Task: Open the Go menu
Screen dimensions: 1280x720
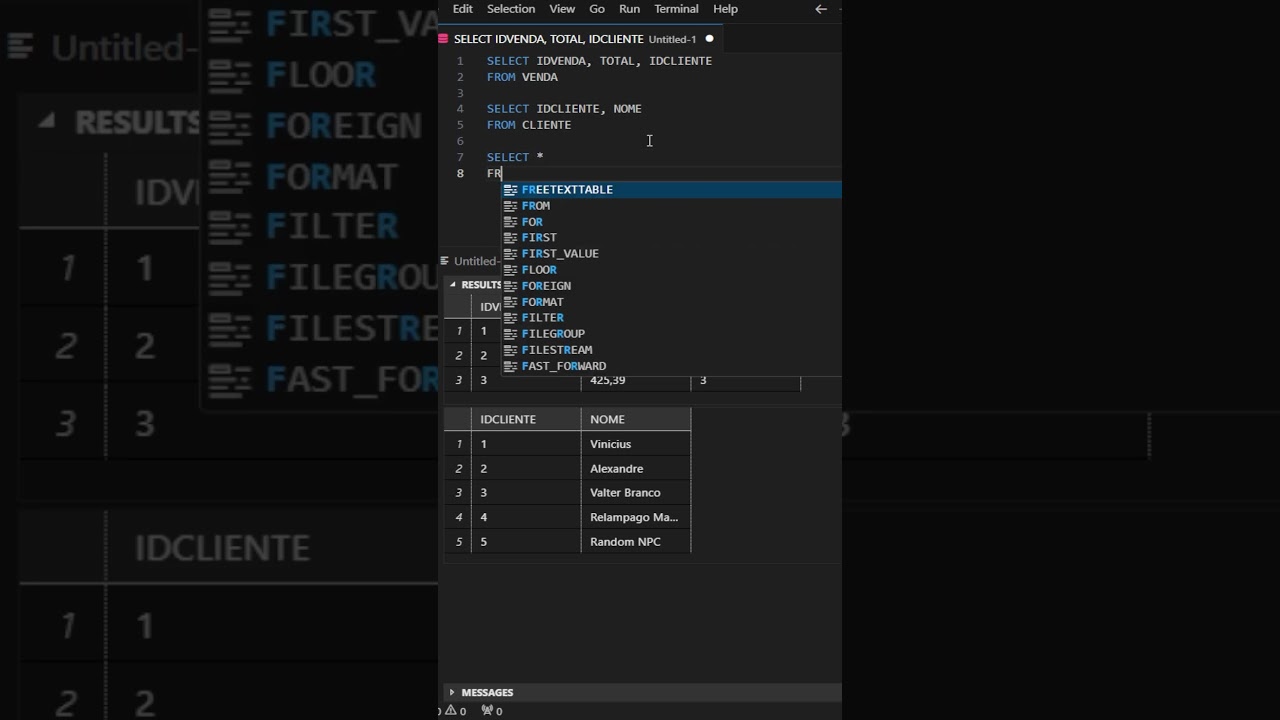Action: [x=597, y=9]
